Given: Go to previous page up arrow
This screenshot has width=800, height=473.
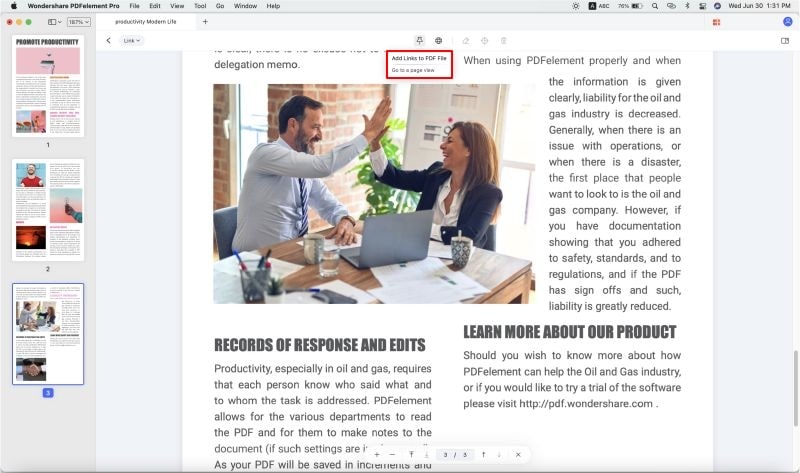Looking at the screenshot, I should coord(483,455).
